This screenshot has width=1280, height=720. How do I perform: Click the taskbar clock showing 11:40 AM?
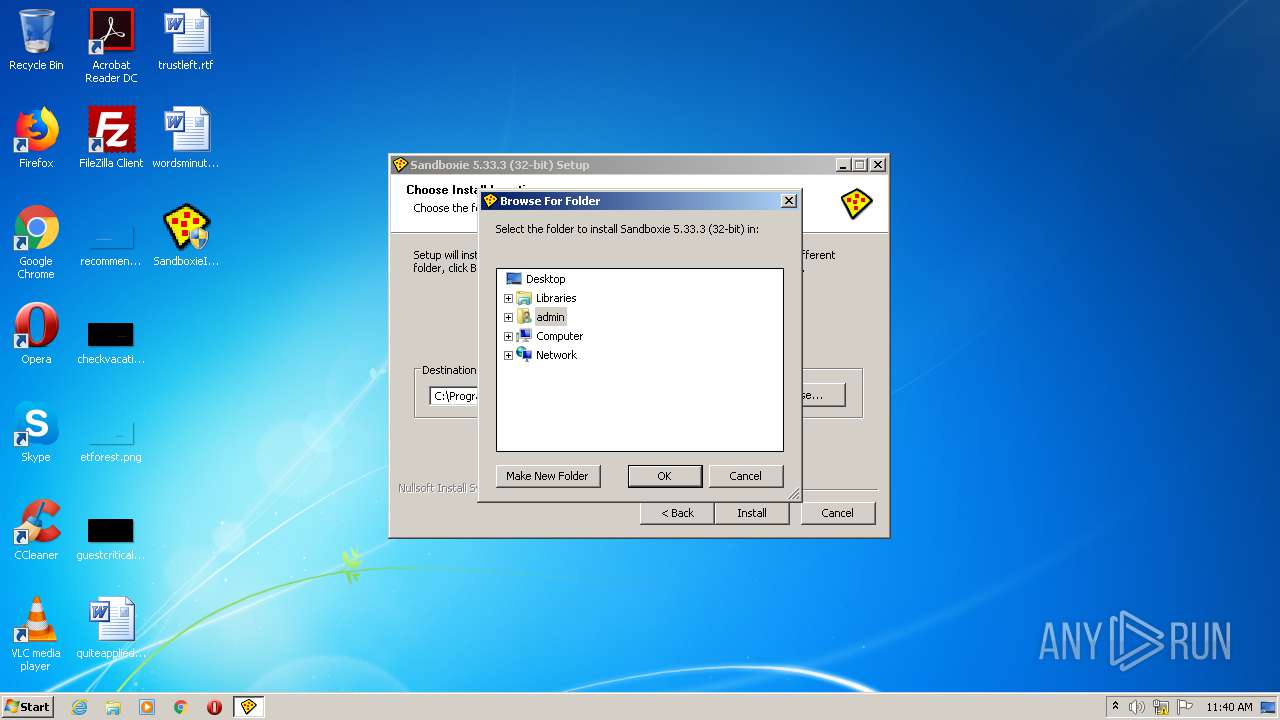click(x=1229, y=707)
